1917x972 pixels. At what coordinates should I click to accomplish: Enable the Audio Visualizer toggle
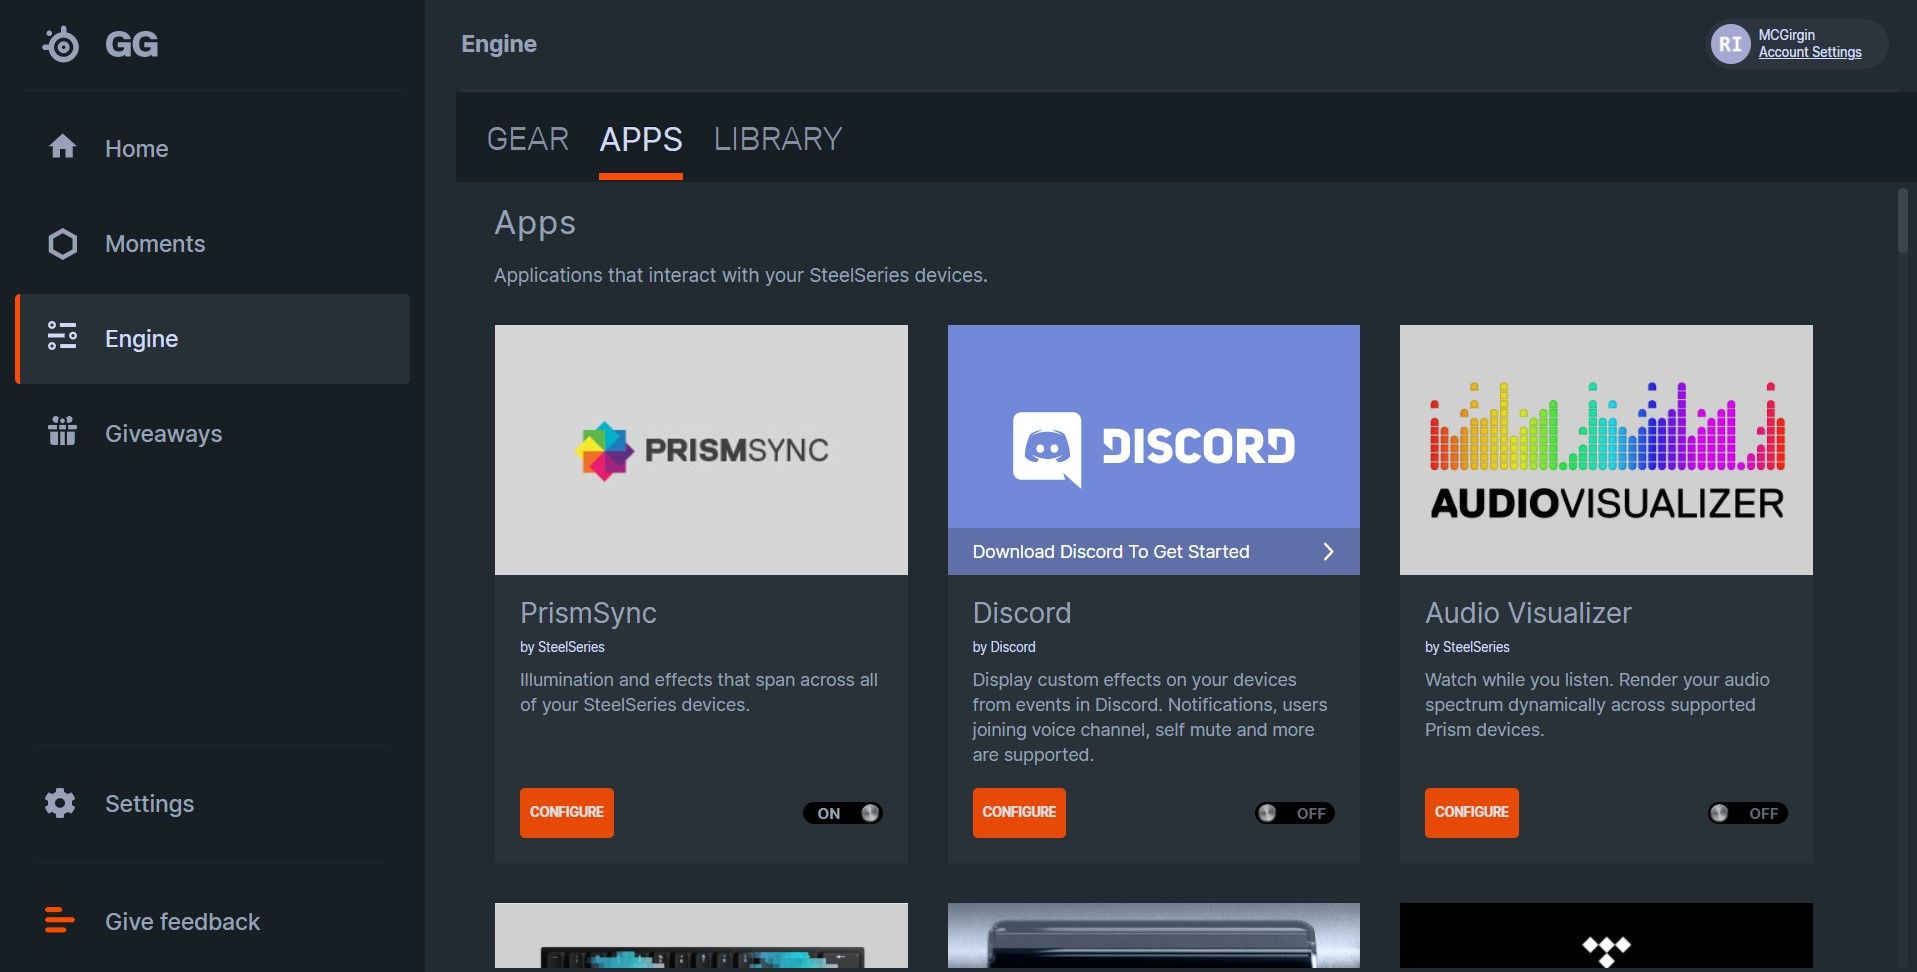1747,813
